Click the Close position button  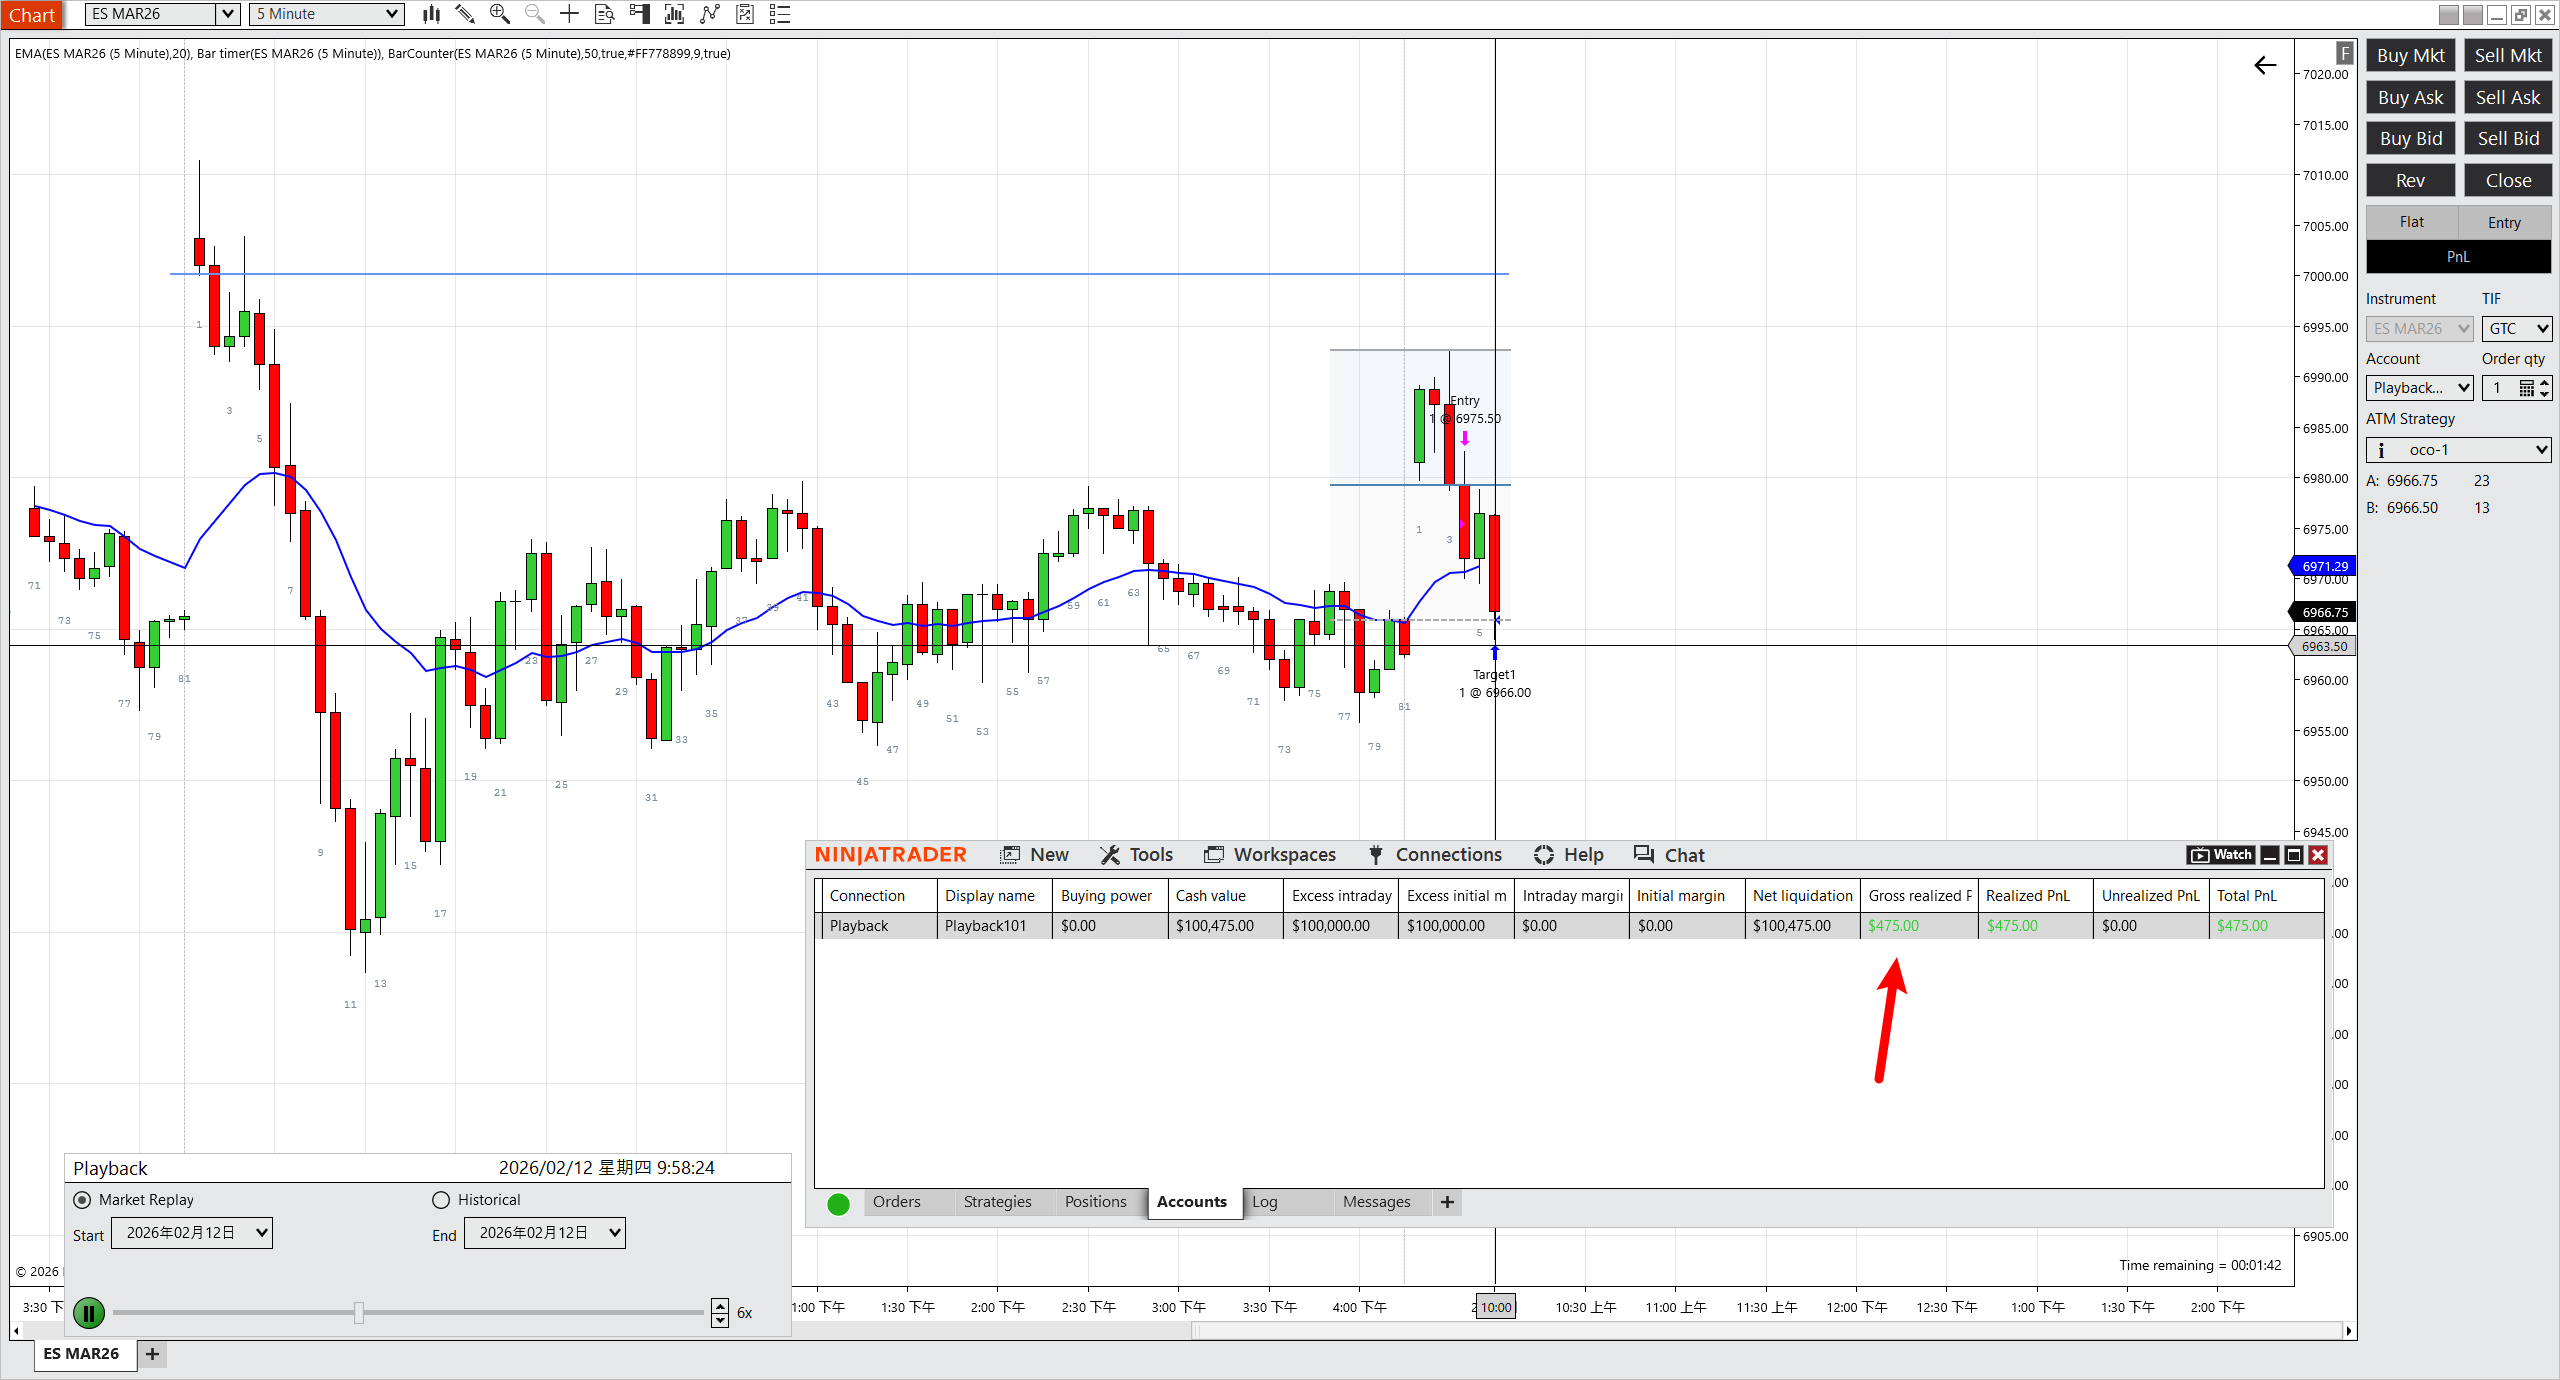[2508, 180]
